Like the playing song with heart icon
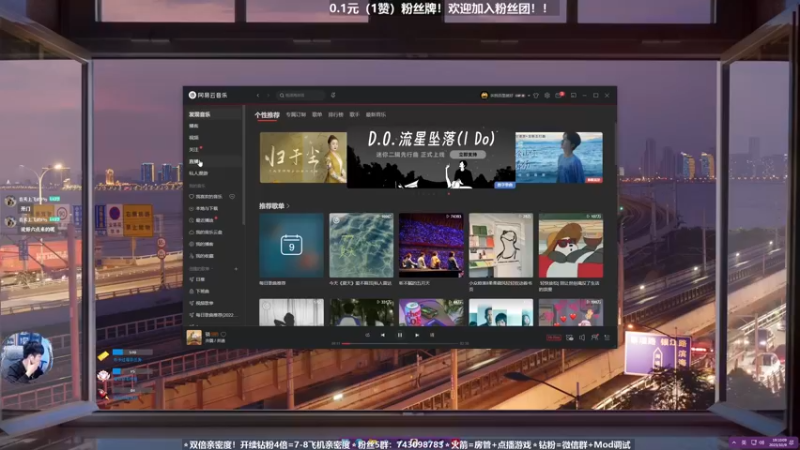The image size is (800, 450). (223, 334)
